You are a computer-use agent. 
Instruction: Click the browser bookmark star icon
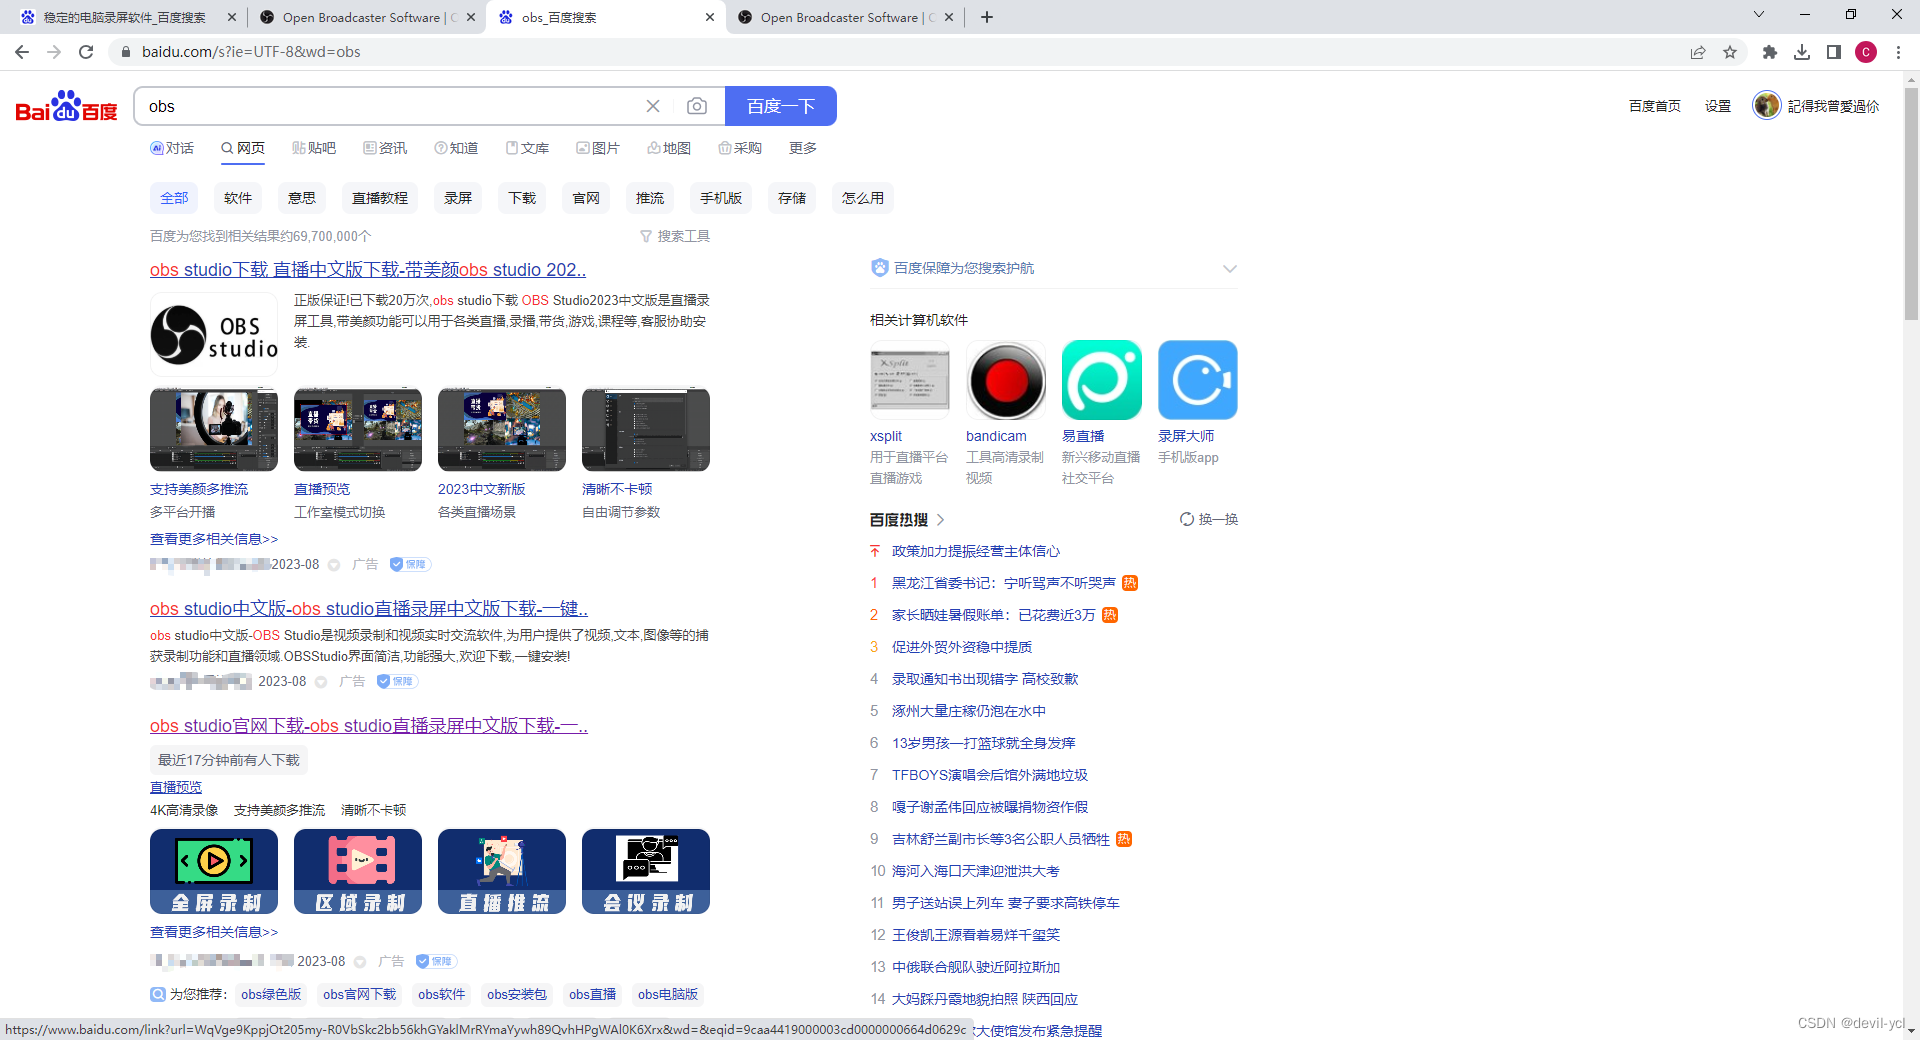1731,52
